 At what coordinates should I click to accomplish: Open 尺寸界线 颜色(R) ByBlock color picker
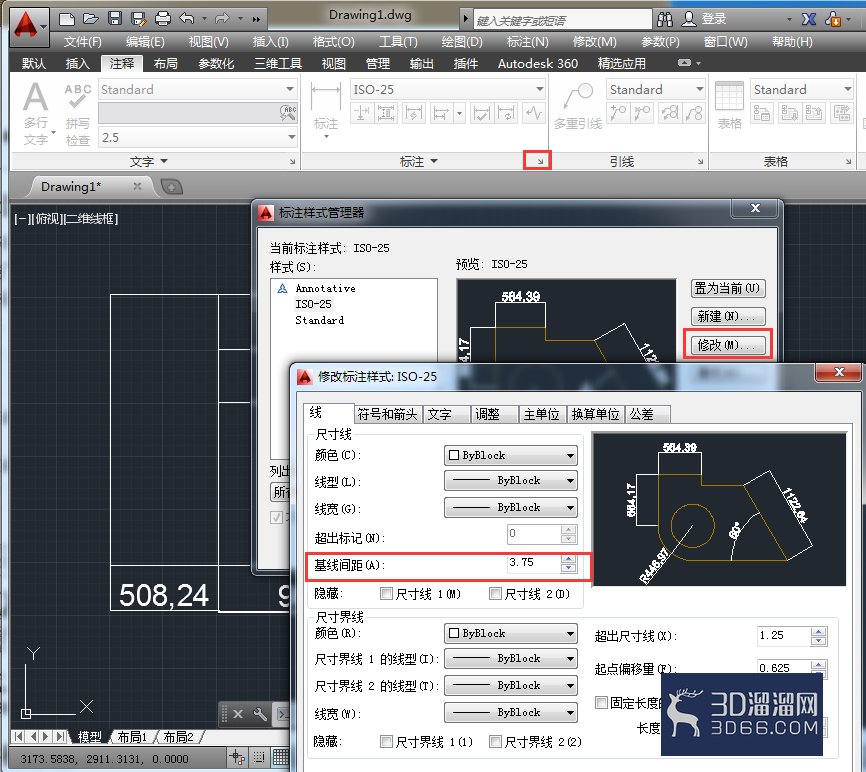tap(511, 633)
